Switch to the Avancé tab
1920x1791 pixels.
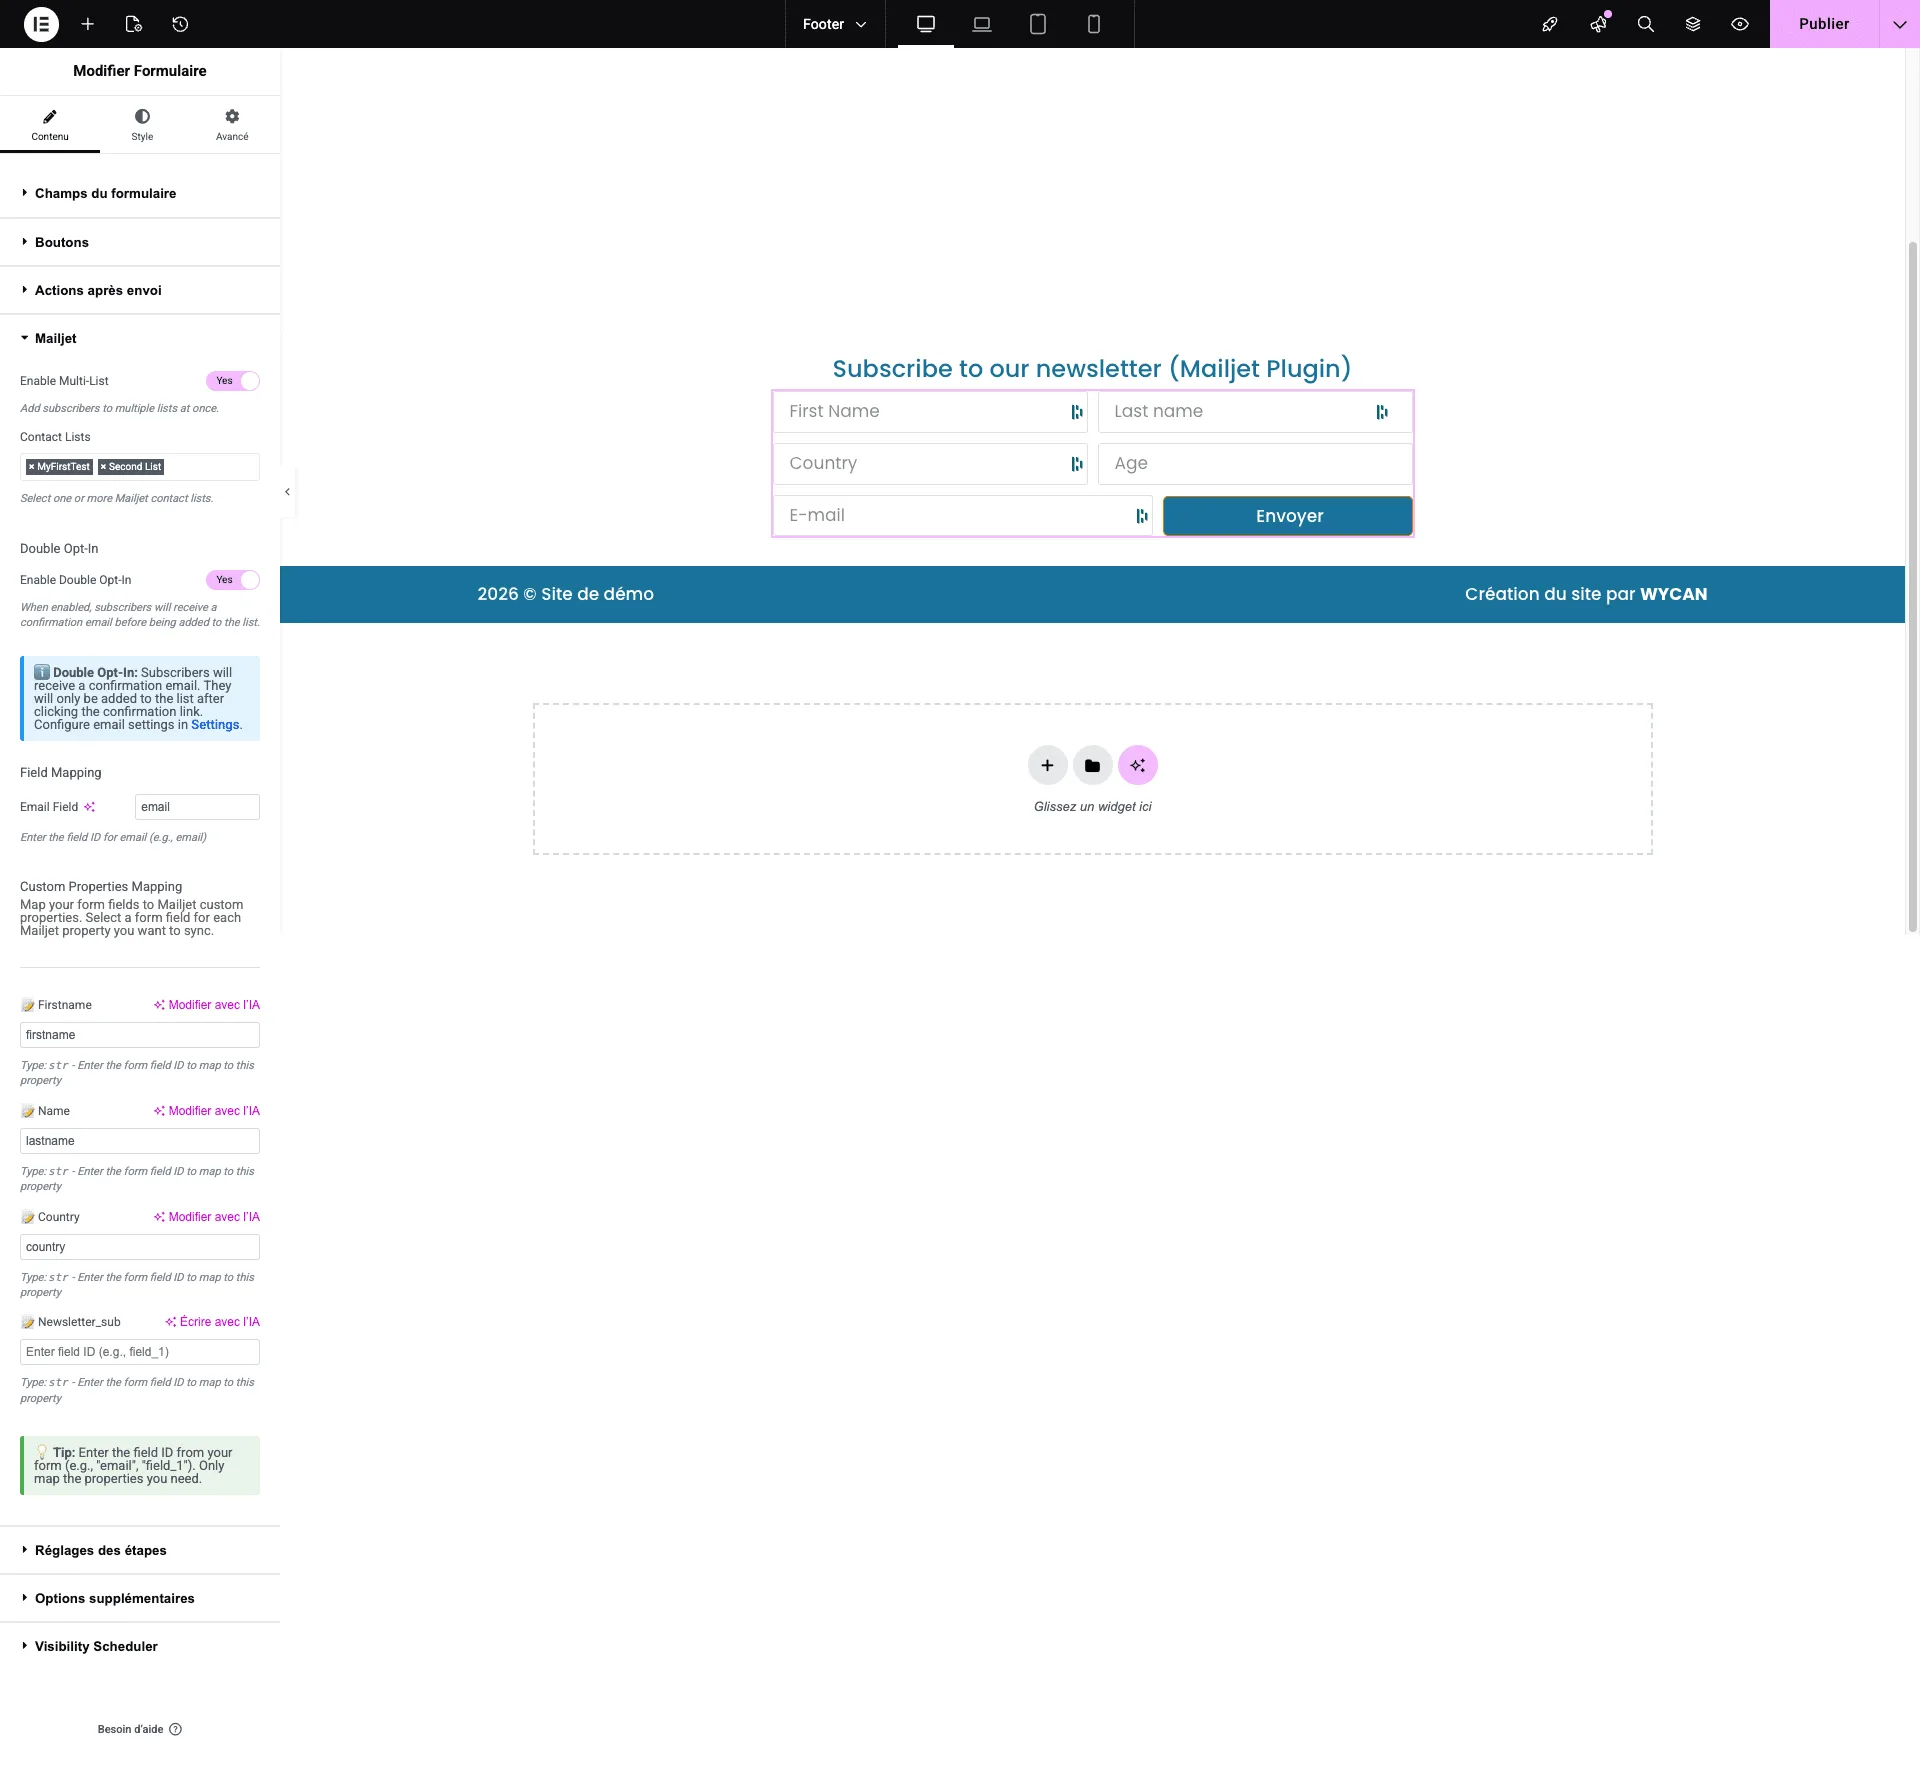232,124
